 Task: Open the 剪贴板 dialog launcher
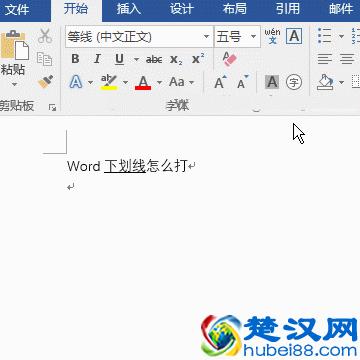(x=52, y=107)
